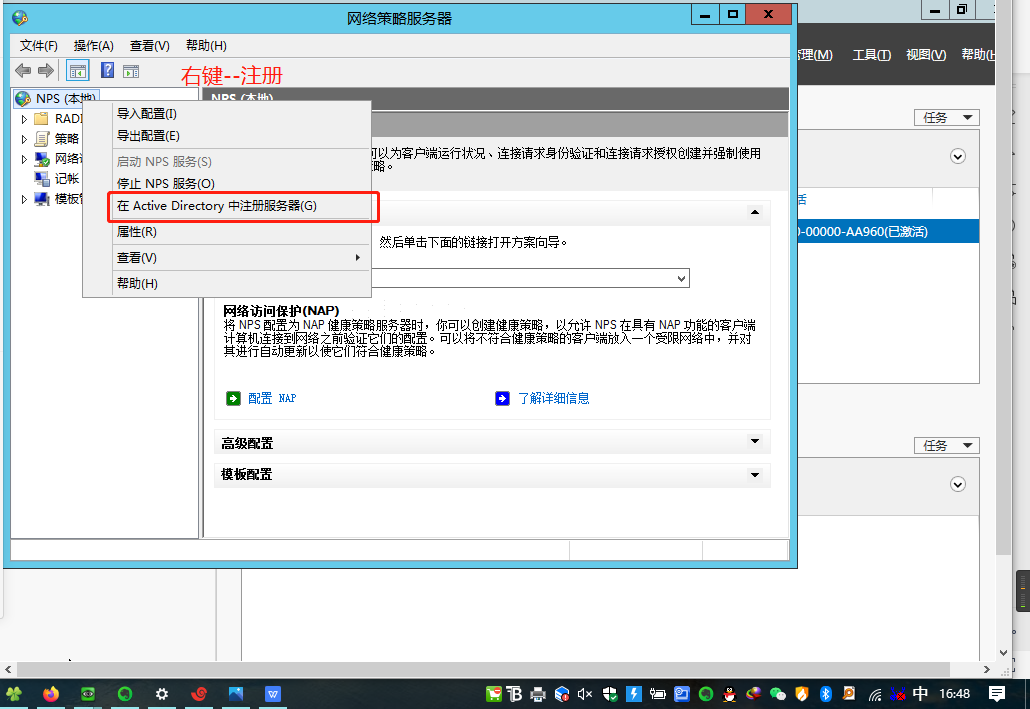Go forward with the toolbar forward arrow
Screen dimensions: 1030x709
pyautogui.click(x=46, y=70)
